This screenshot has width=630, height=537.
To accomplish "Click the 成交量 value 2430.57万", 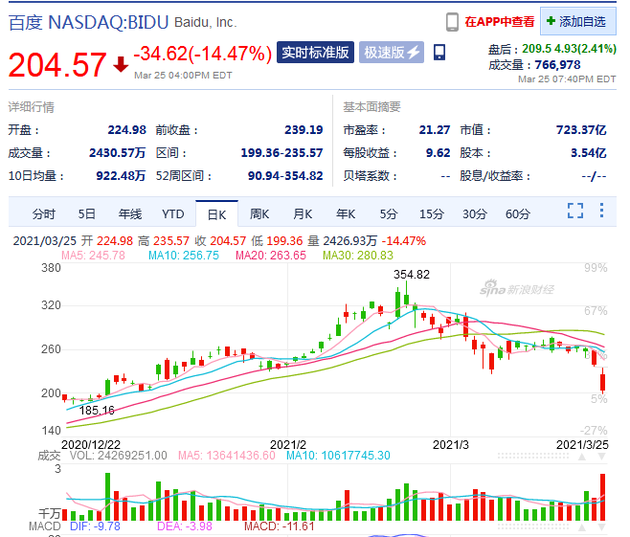I will 117,153.
